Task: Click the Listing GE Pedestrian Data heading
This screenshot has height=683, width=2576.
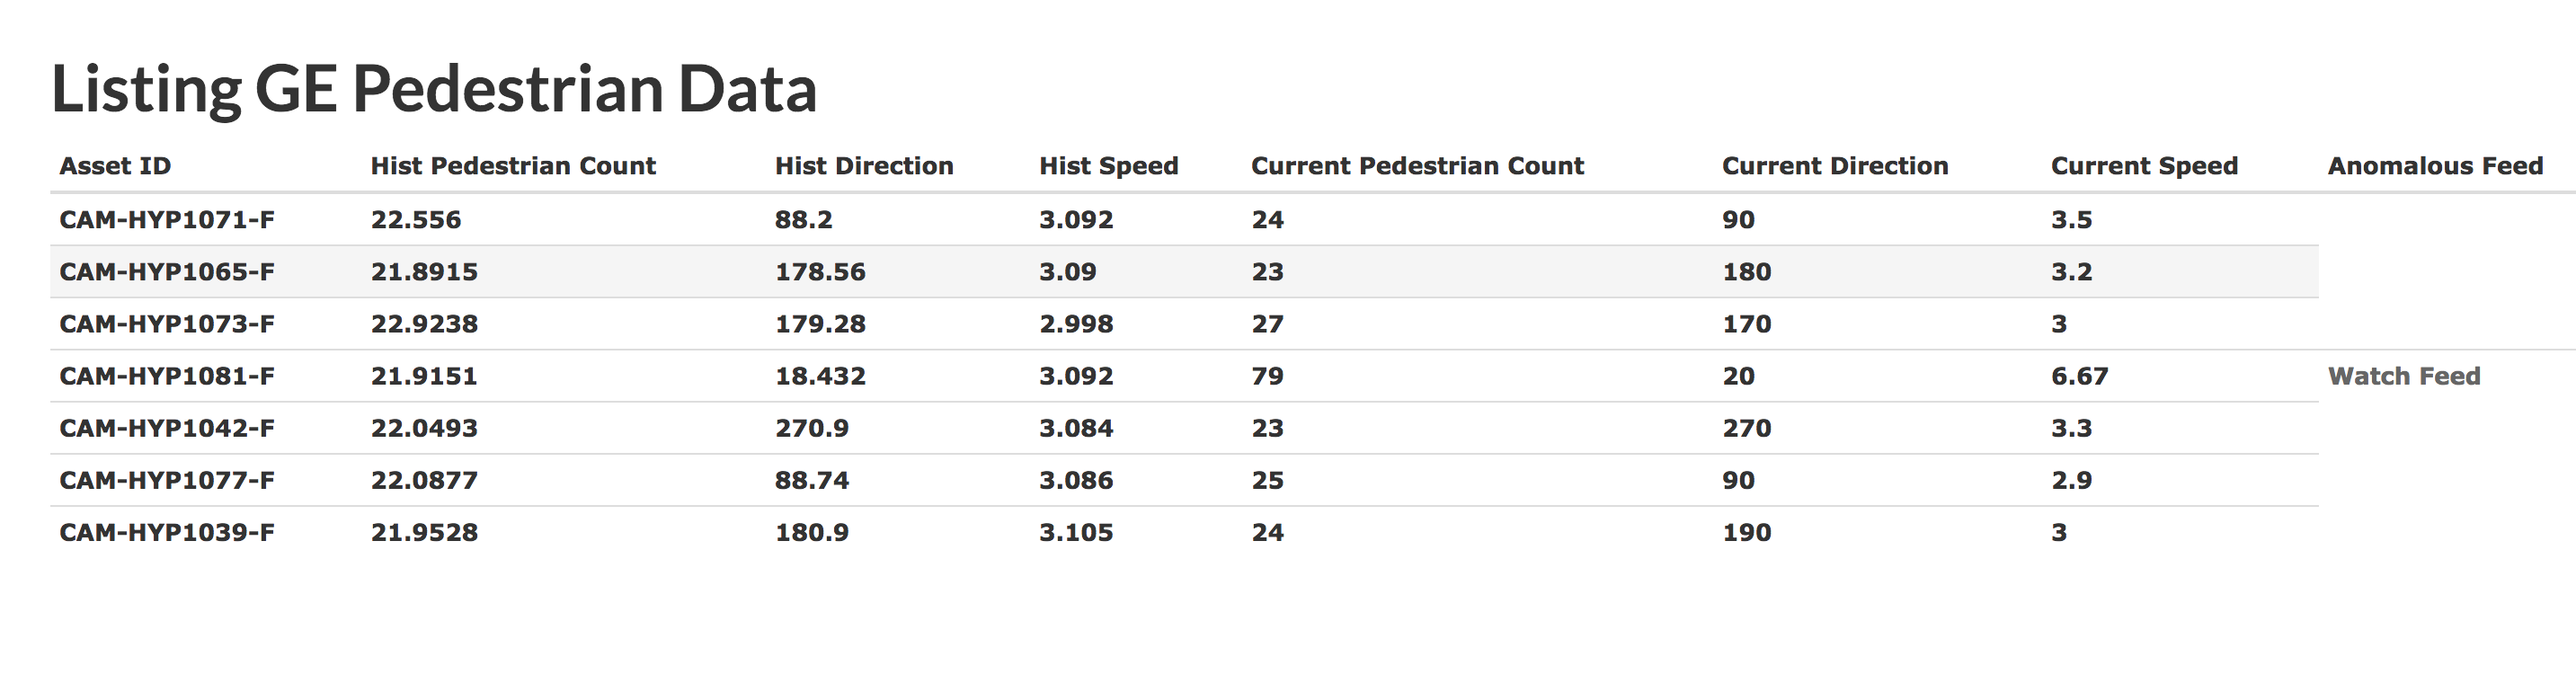Action: [434, 89]
